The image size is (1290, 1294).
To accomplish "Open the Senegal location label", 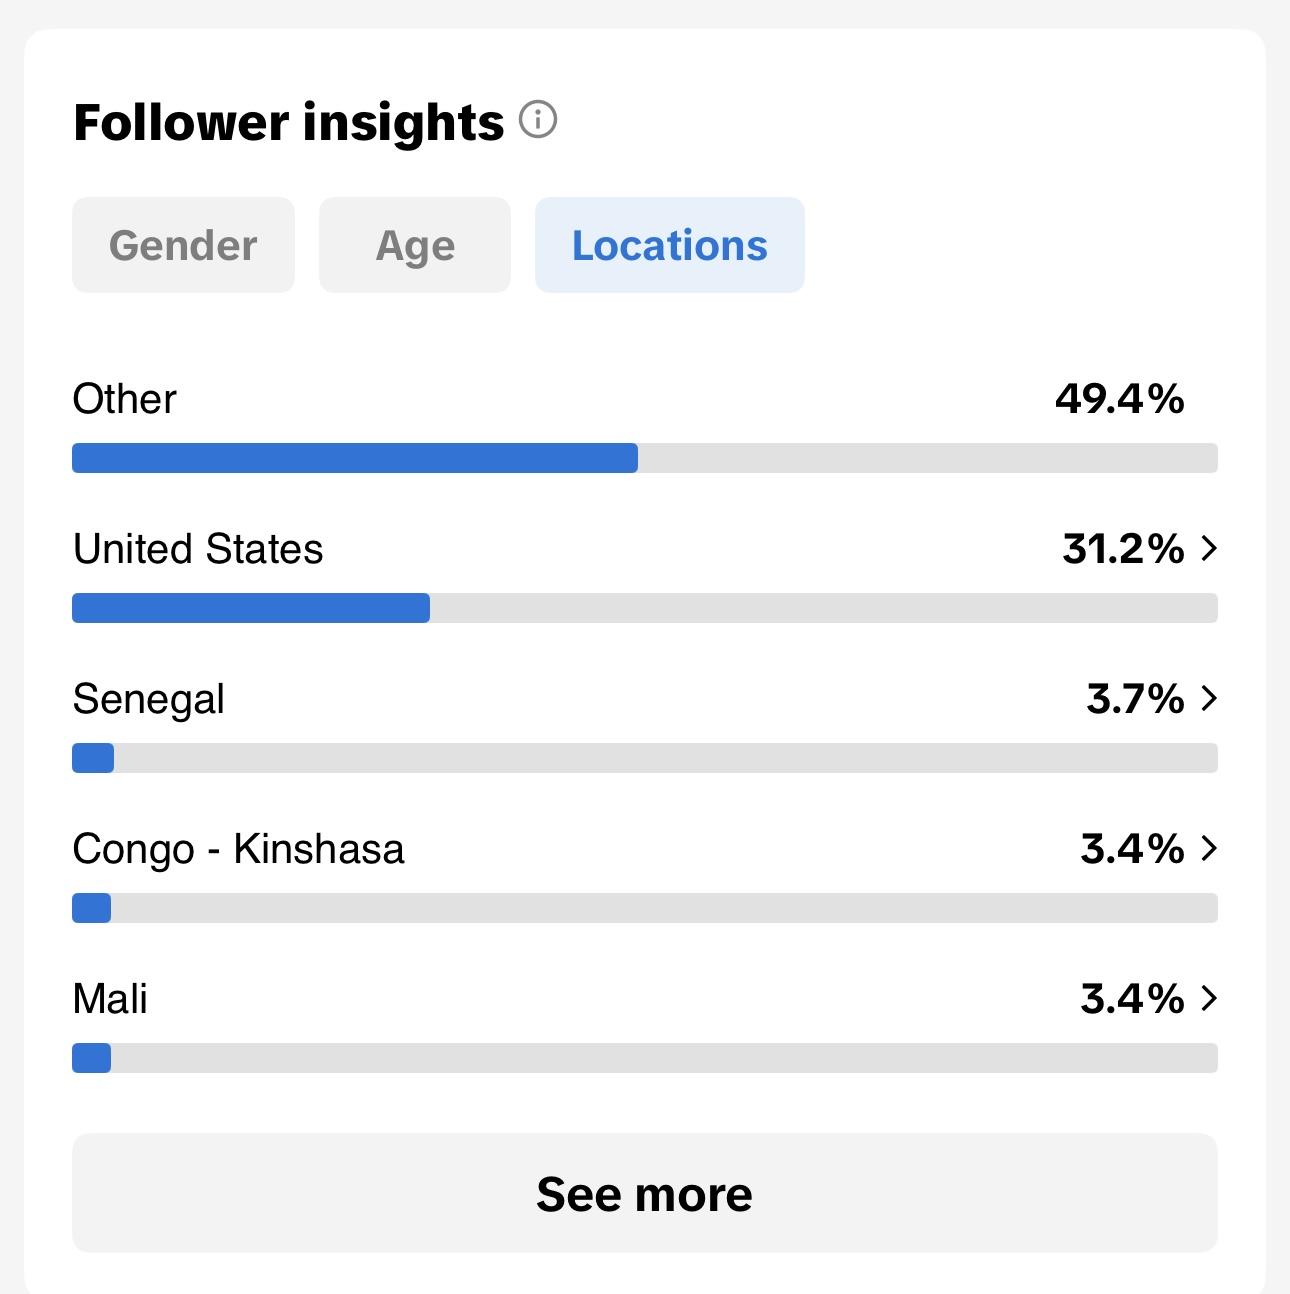I will [x=149, y=700].
